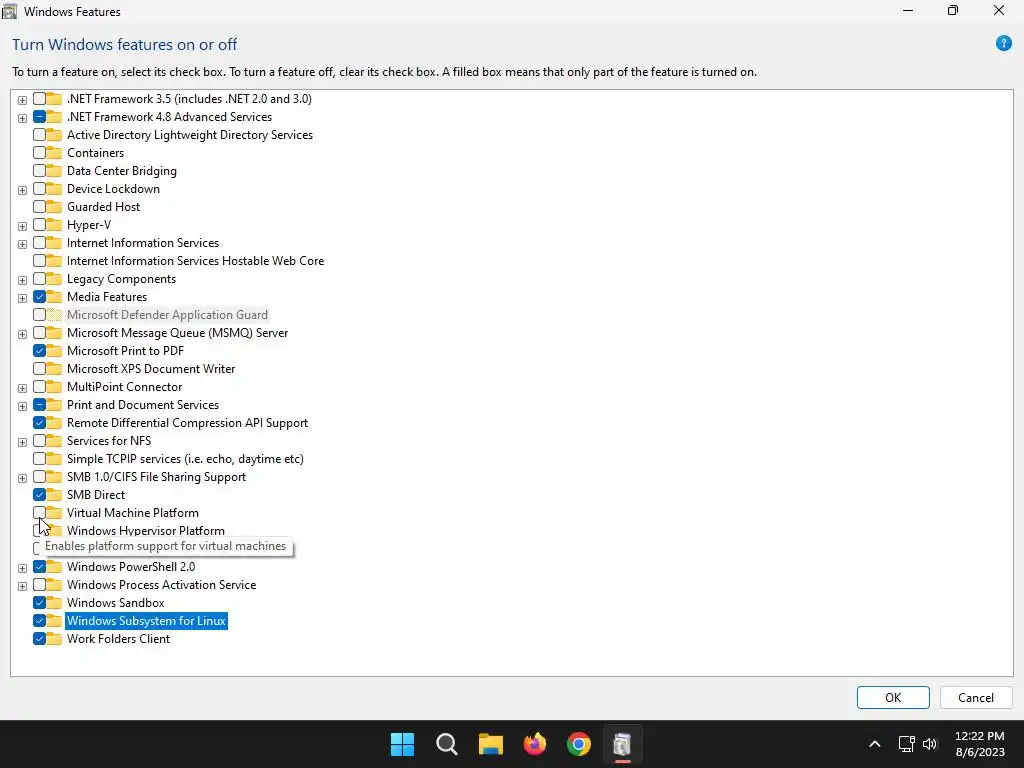Viewport: 1024px width, 768px height.
Task: Click folder icon beside Microsoft Print to PDF
Action: click(x=54, y=351)
